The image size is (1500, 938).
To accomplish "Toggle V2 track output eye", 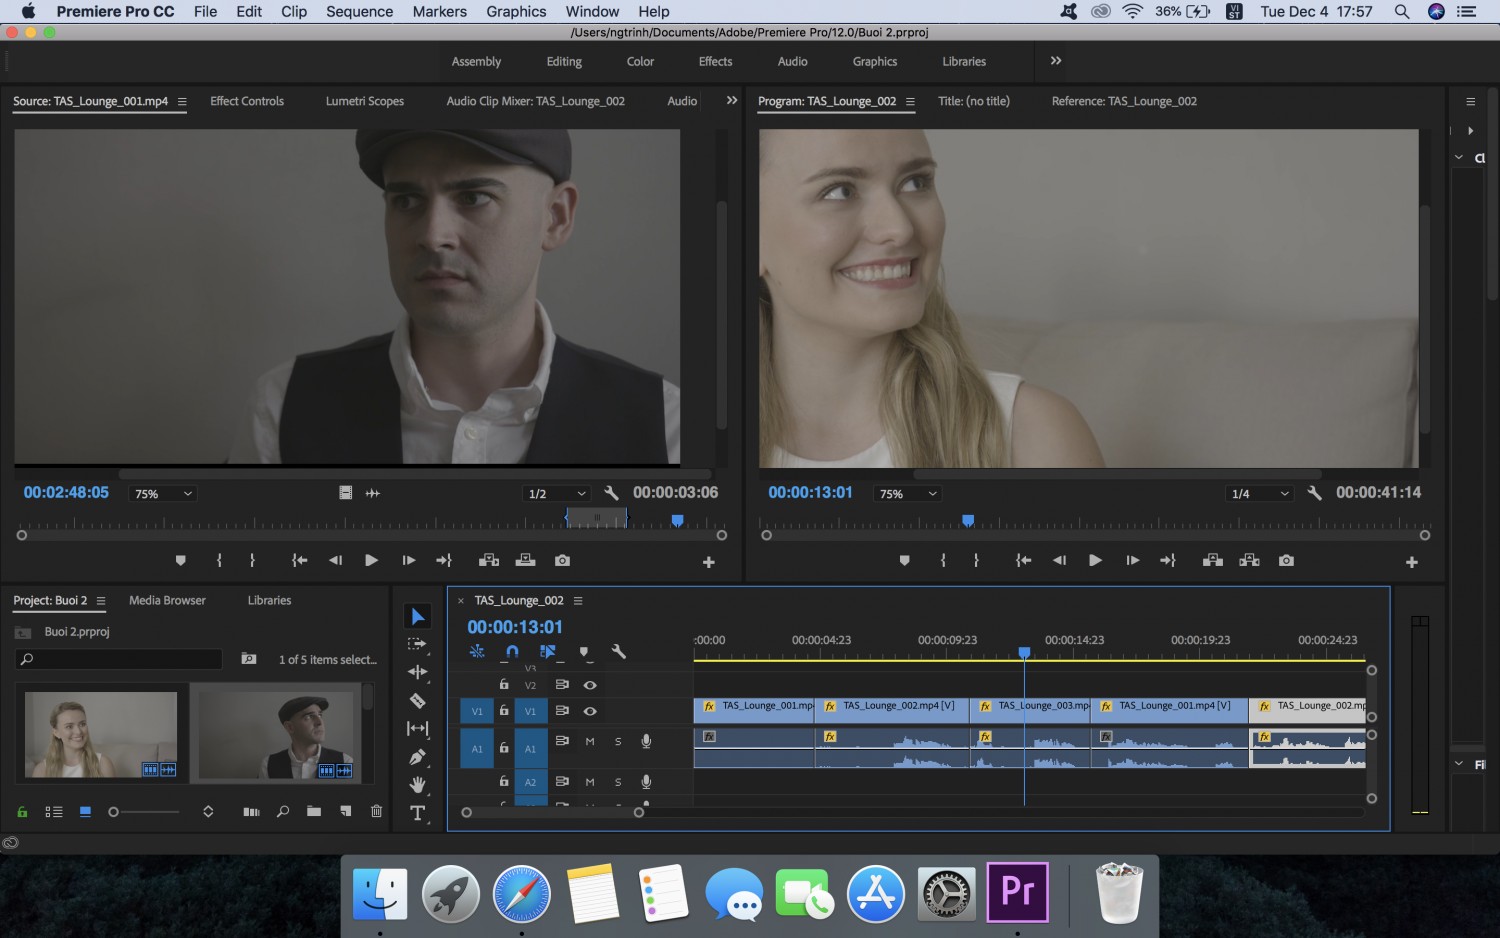I will coord(590,685).
